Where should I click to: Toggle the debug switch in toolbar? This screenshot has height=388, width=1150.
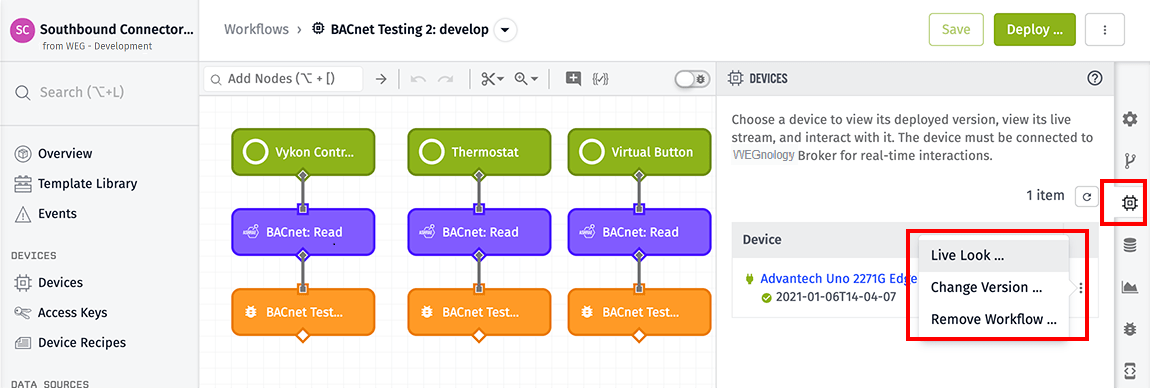click(x=692, y=78)
